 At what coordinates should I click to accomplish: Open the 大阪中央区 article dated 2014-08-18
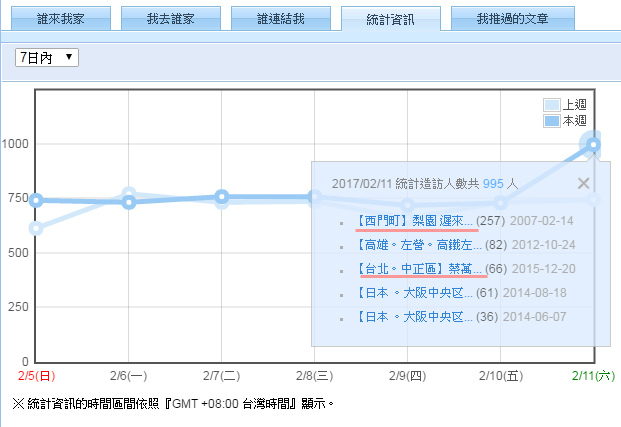(x=414, y=293)
